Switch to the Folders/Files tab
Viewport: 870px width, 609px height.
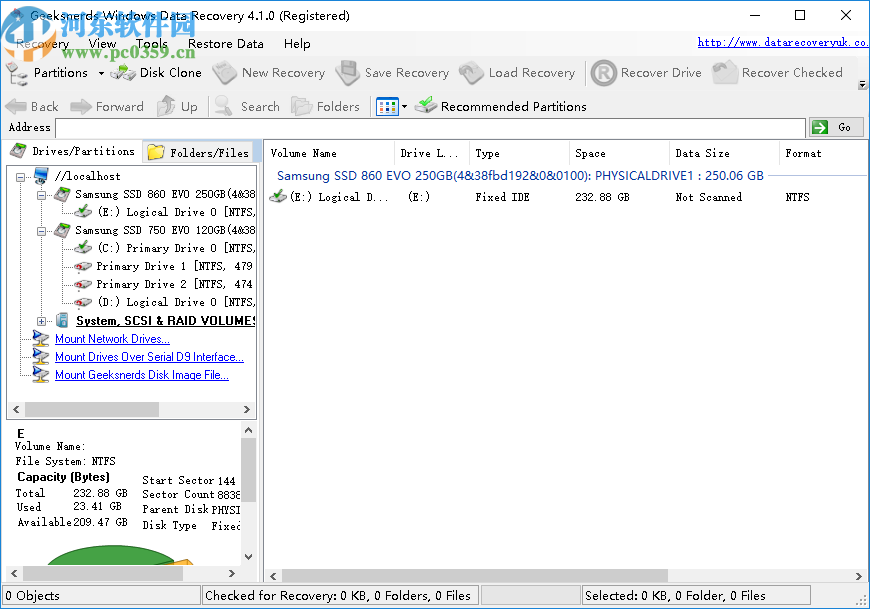tap(199, 151)
